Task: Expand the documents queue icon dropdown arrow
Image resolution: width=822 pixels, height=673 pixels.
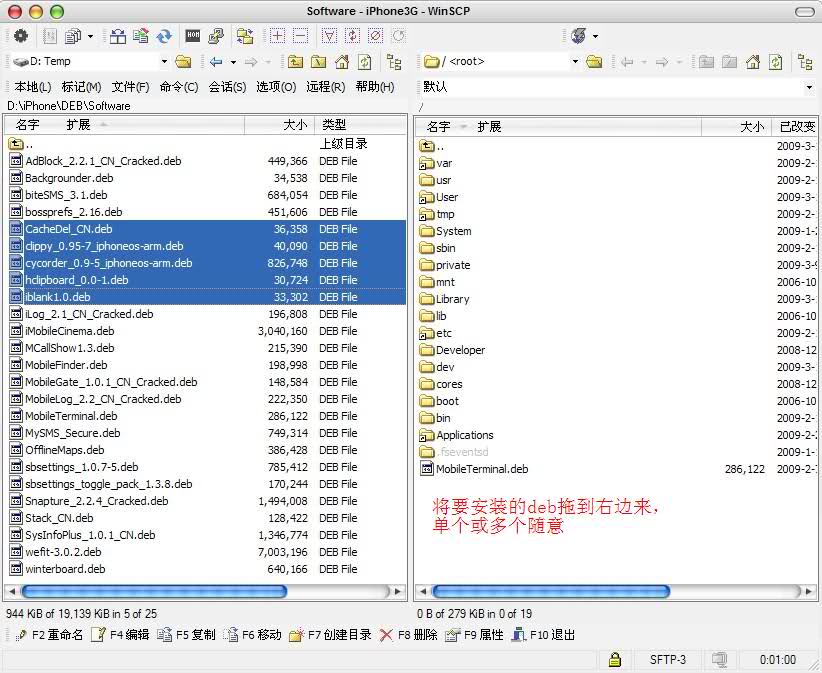Action: click(90, 36)
